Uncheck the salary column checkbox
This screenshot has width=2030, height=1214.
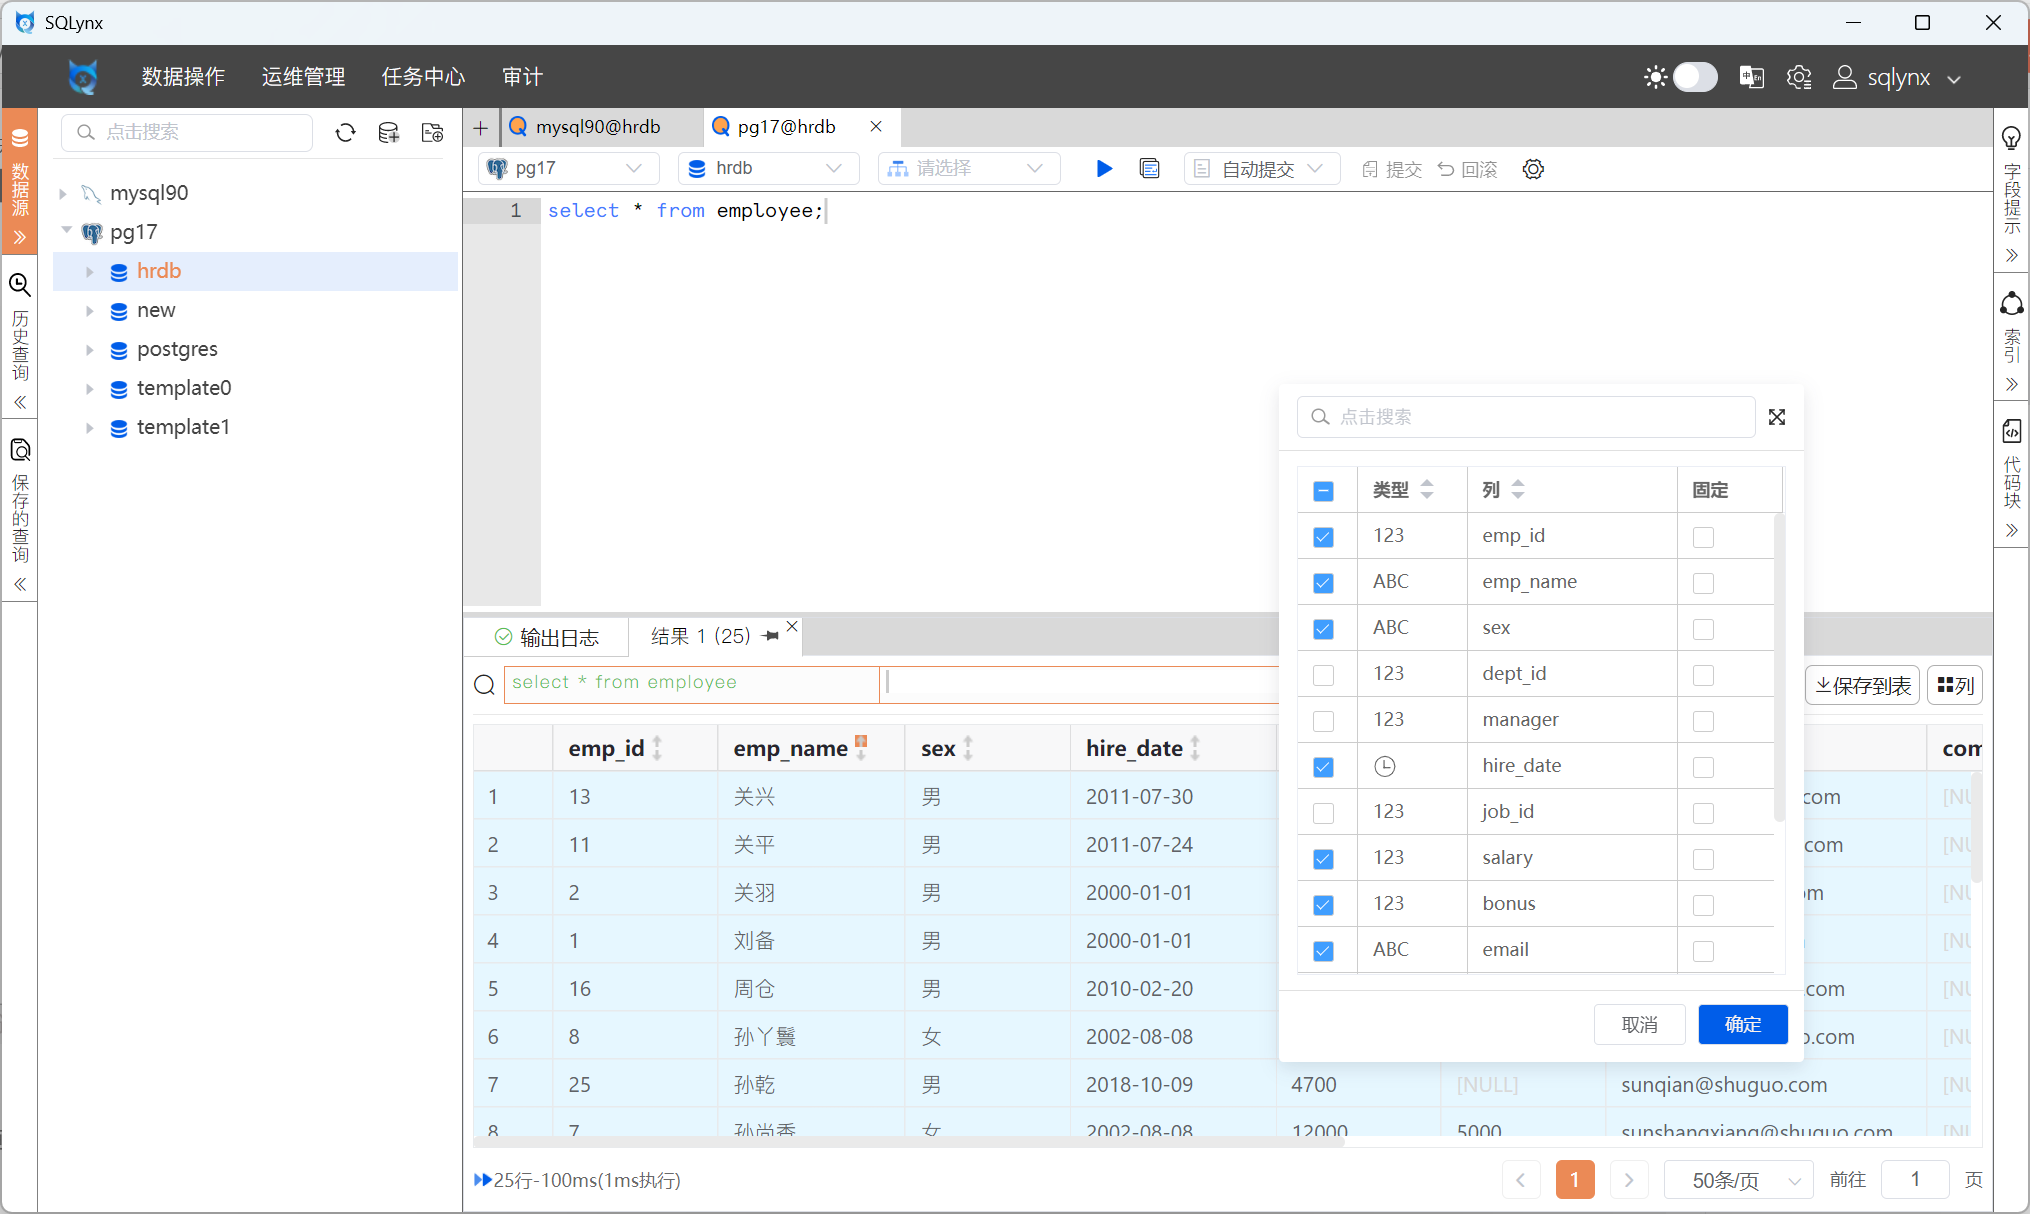coord(1323,859)
